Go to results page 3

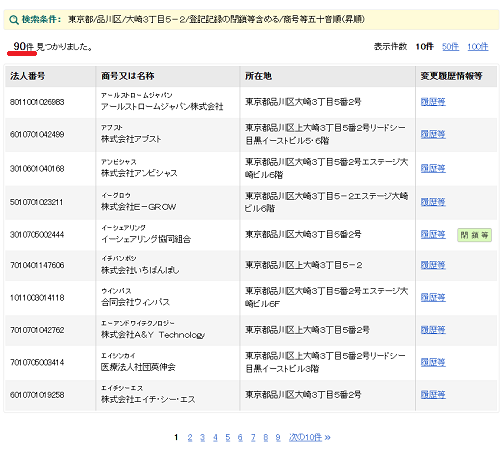pos(202,437)
